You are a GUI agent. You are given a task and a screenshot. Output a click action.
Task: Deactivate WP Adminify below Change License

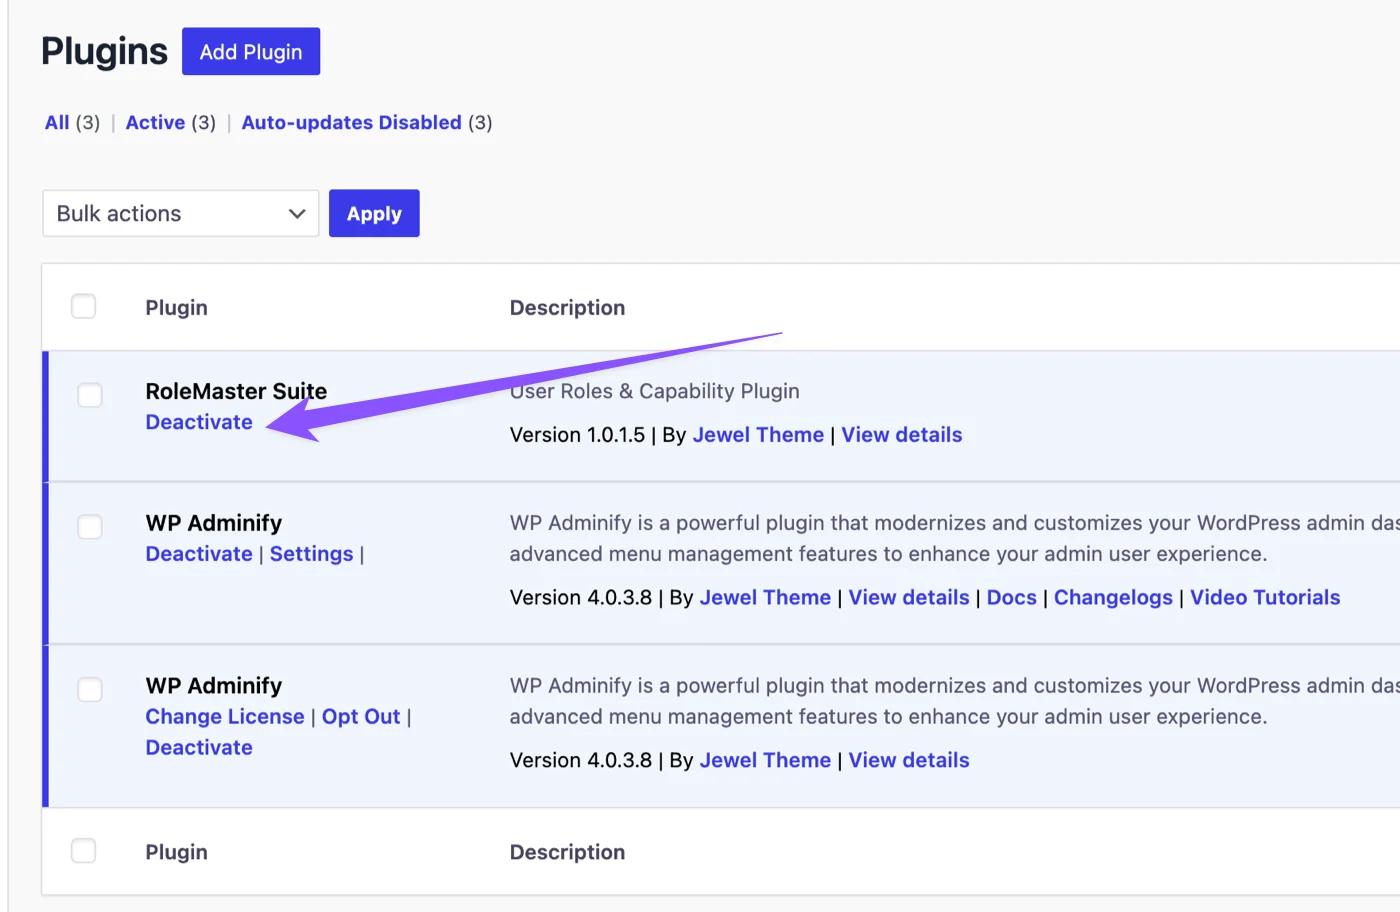(x=199, y=748)
